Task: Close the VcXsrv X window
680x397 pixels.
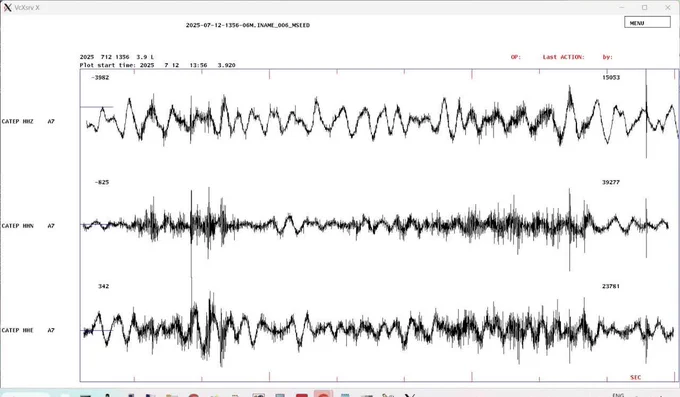Action: point(668,7)
